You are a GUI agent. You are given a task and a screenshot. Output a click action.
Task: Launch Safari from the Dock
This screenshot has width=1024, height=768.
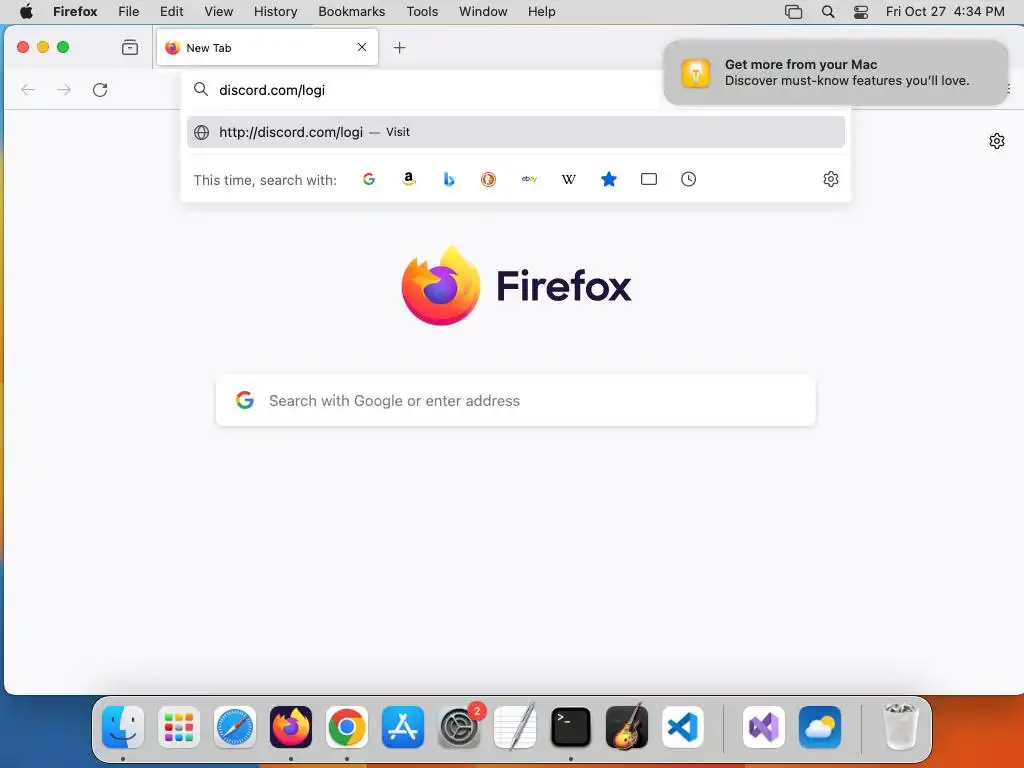pos(235,727)
